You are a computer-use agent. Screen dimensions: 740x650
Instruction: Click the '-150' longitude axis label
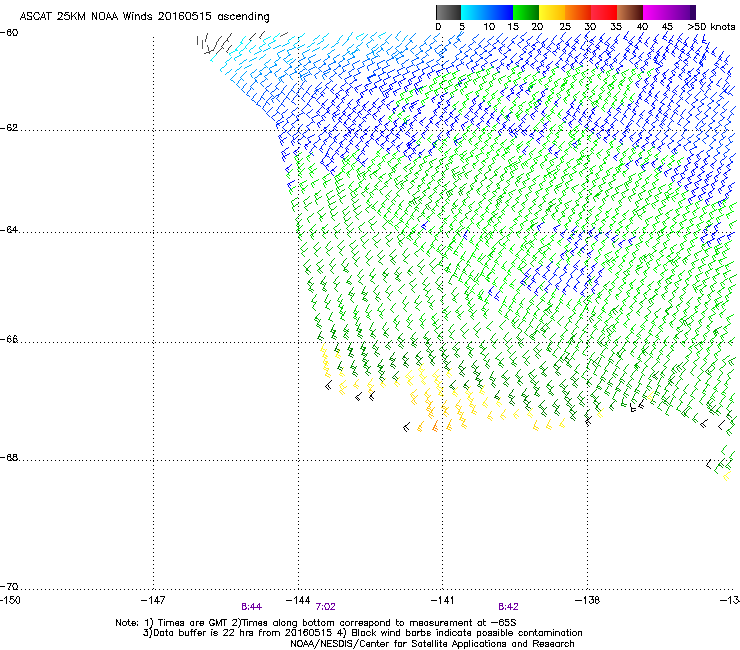click(10, 600)
